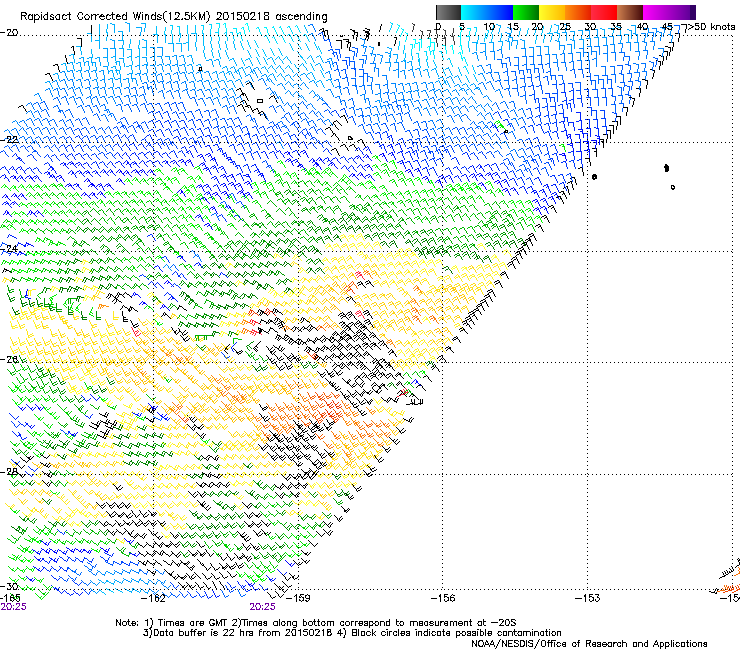
Task: Click the "Times are GMT" note line
Action: (x=192, y=623)
